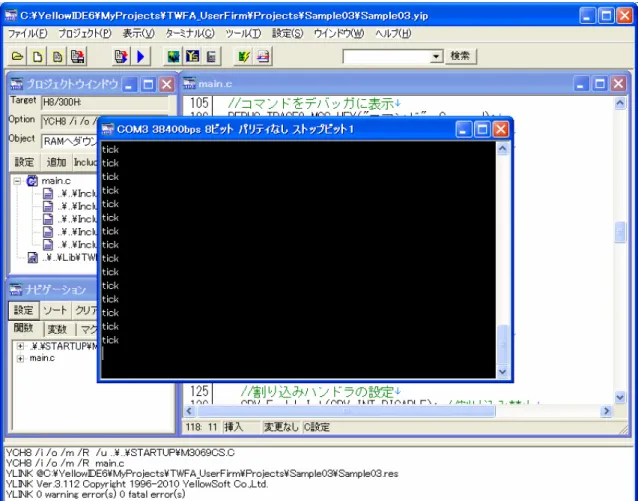Open the ツール menu
The image size is (638, 501).
pyautogui.click(x=243, y=34)
